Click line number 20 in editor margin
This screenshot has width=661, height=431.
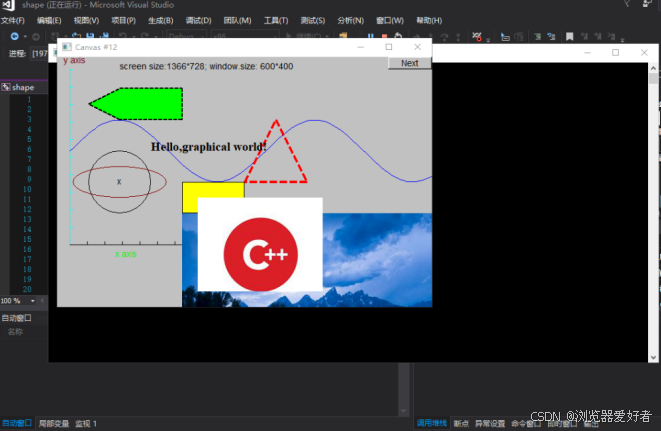click(27, 289)
